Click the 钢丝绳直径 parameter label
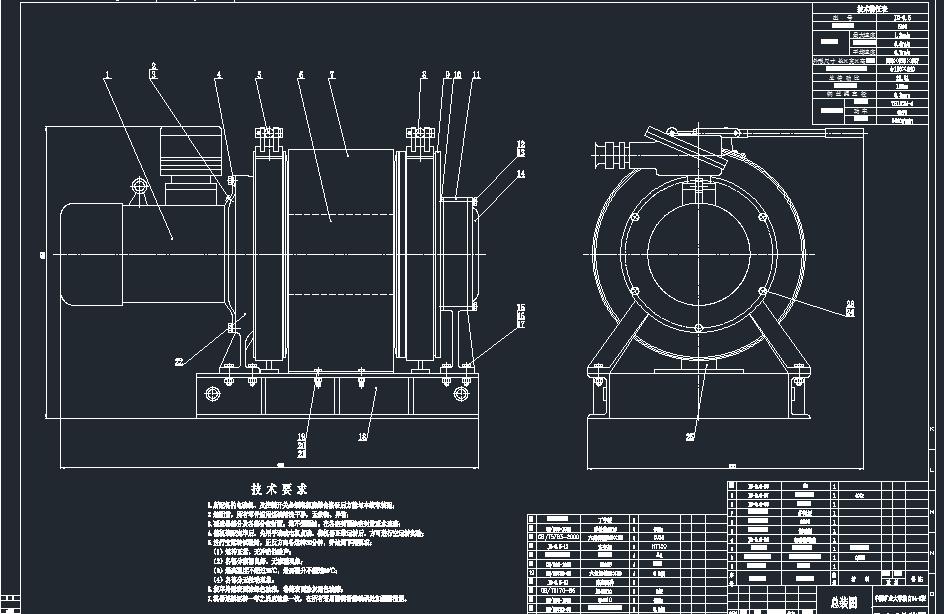Viewport: 944px width, 614px height. point(847,95)
